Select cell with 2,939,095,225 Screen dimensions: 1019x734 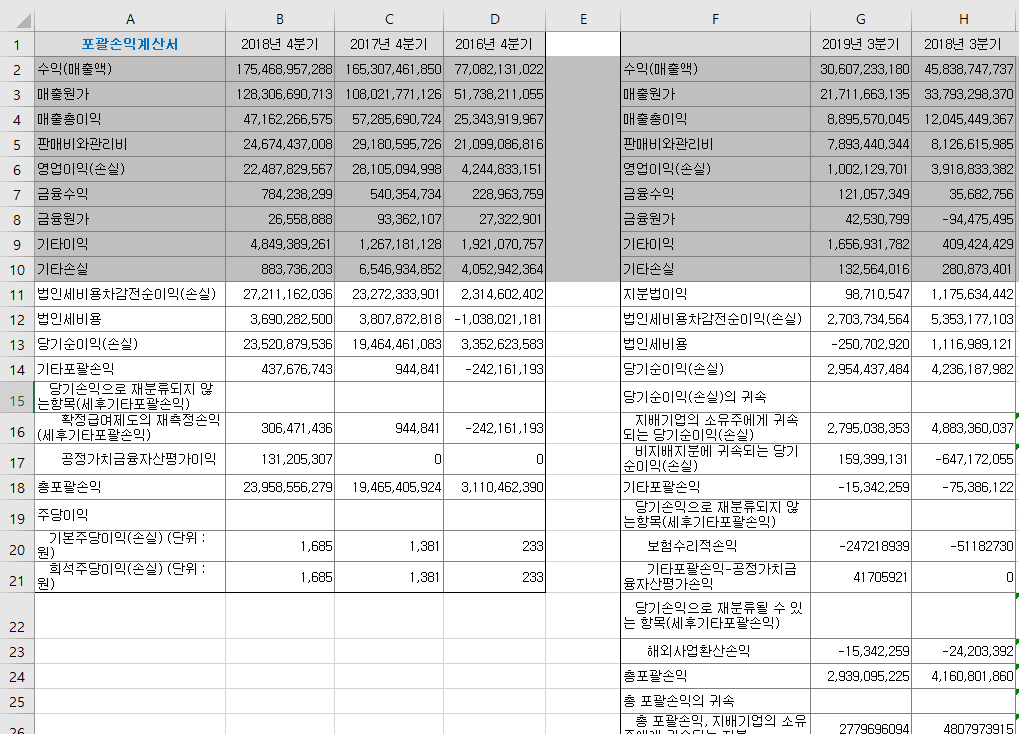click(x=861, y=676)
